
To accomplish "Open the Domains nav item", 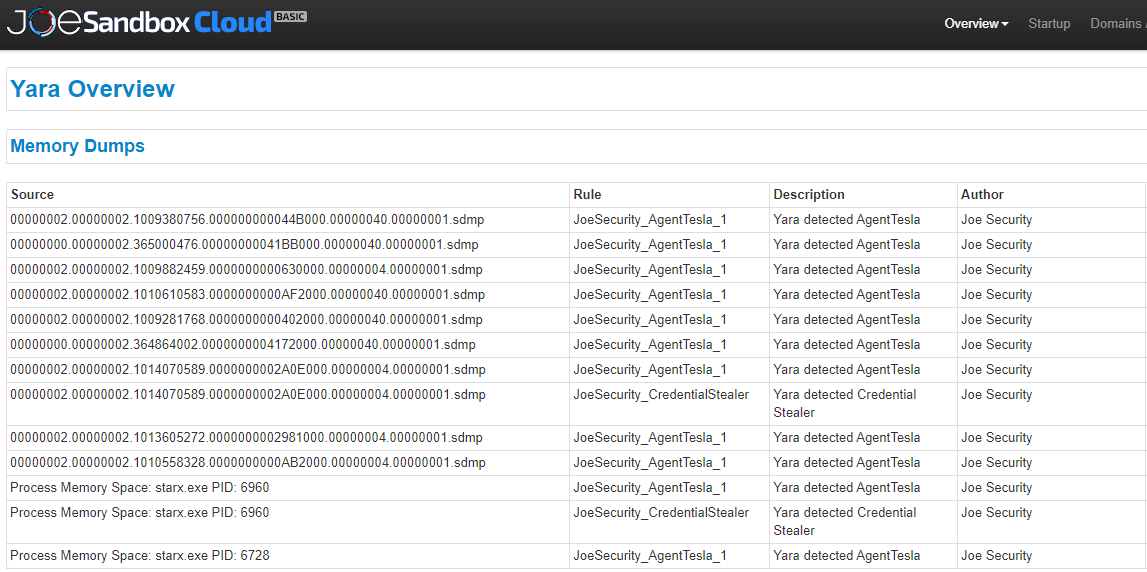I will 1118,23.
